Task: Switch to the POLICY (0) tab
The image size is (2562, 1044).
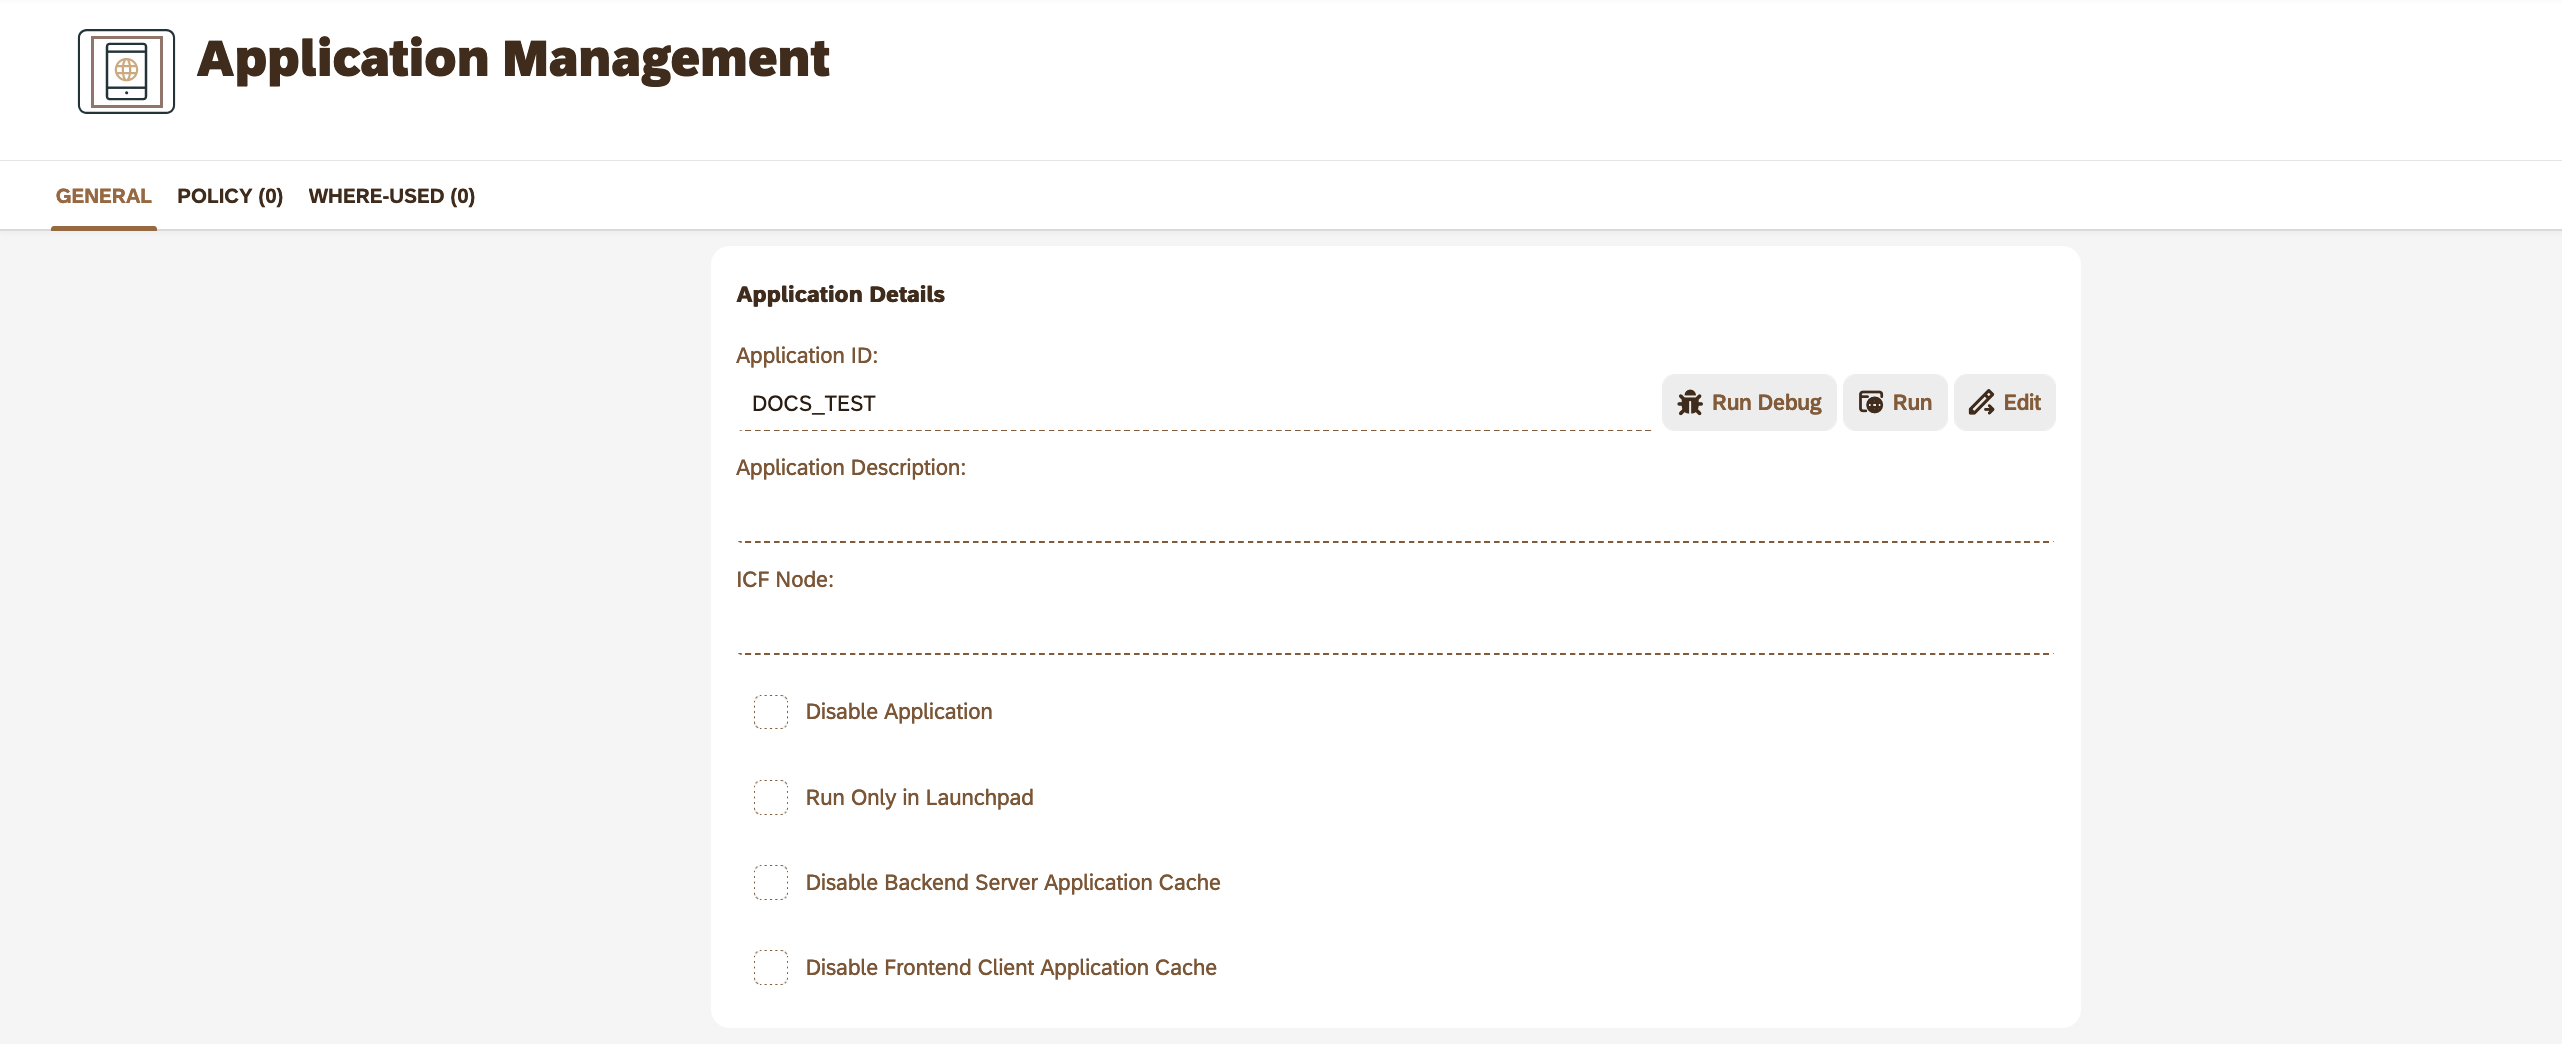Action: tap(230, 195)
